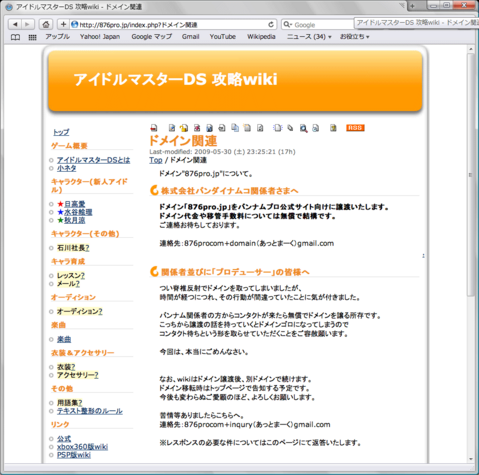Screen dimensions: 479x475
Task: Open the Gmail bookmark
Action: (191, 37)
